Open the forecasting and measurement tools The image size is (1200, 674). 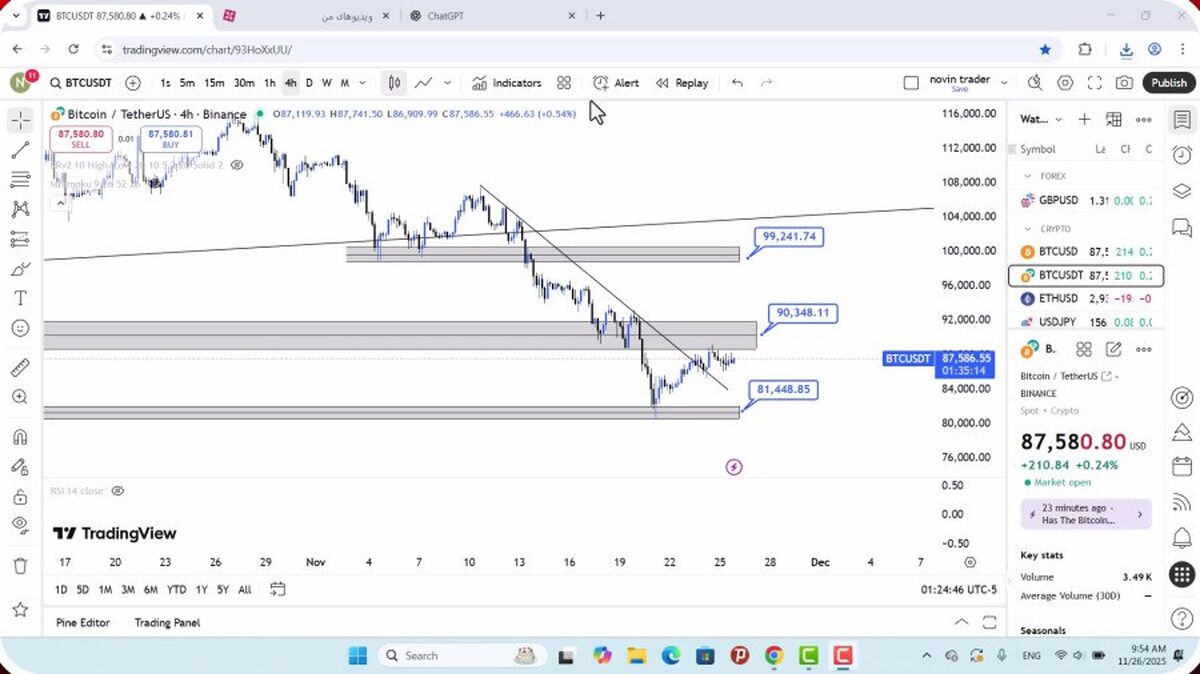pos(20,239)
